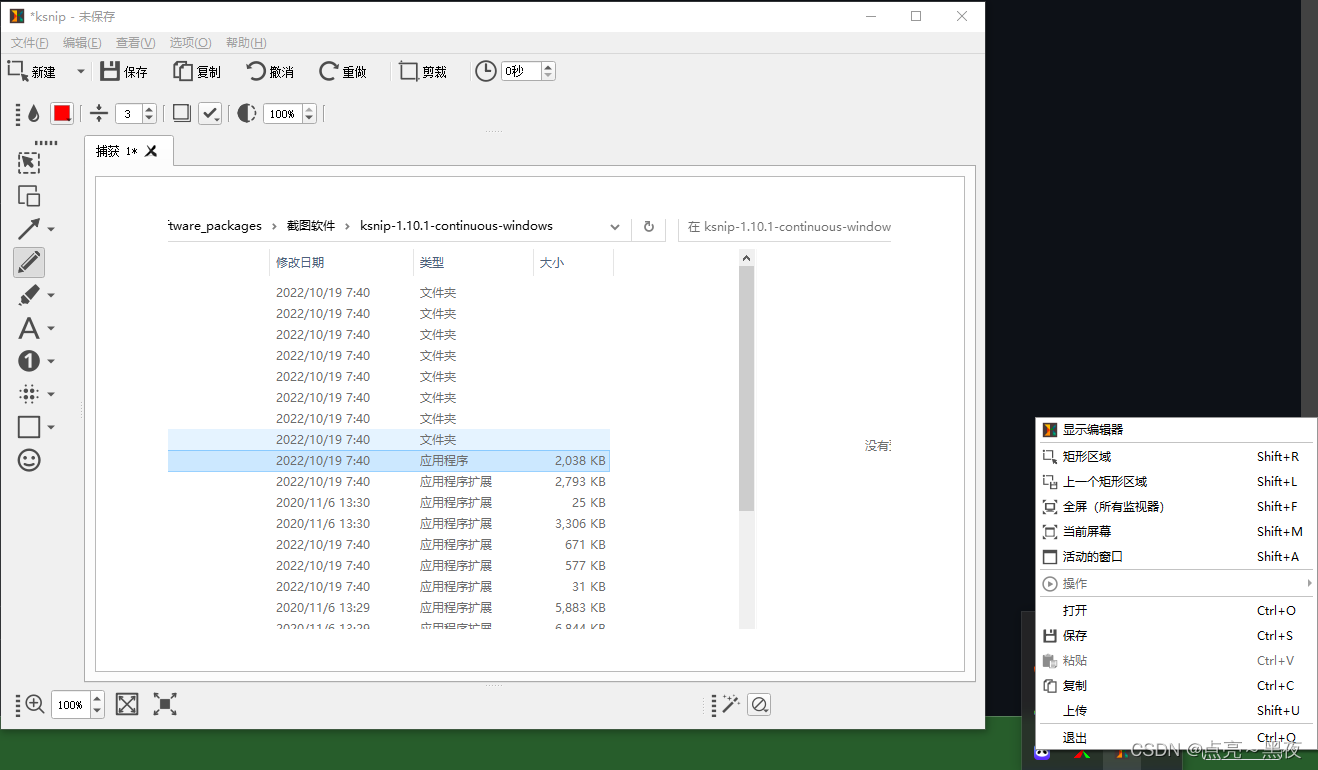
Task: Click the fit image to view button
Action: (x=127, y=704)
